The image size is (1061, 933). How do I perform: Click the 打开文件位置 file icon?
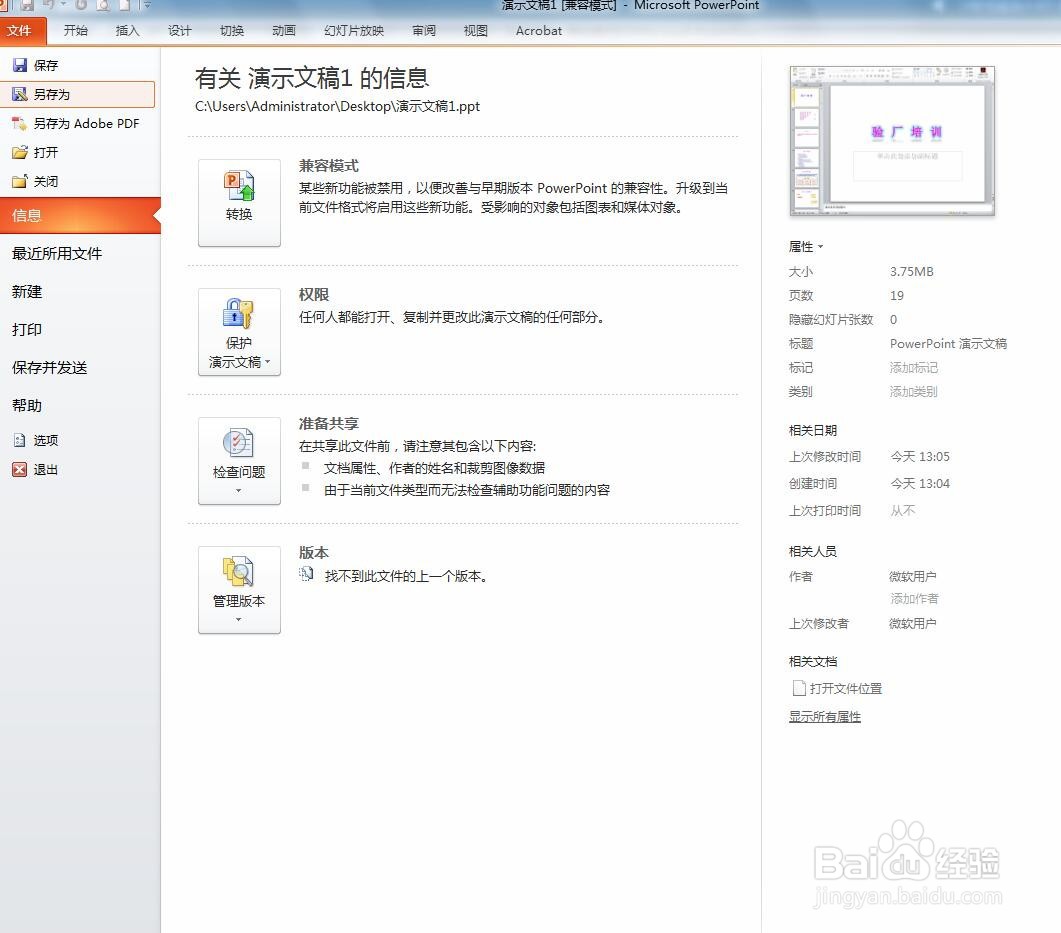tap(798, 688)
